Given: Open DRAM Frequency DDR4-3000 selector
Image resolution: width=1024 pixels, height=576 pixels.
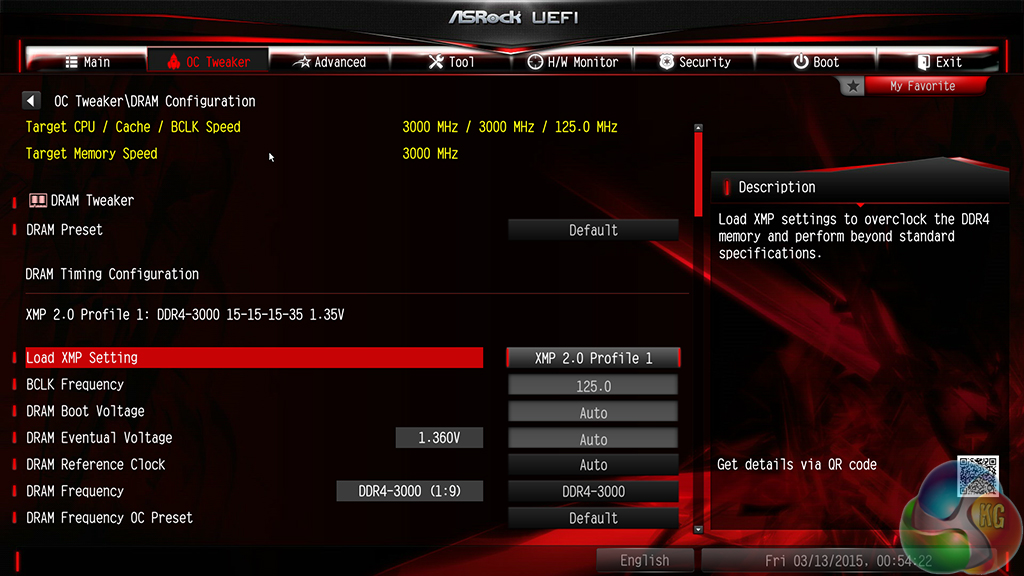Looking at the screenshot, I should pos(593,491).
